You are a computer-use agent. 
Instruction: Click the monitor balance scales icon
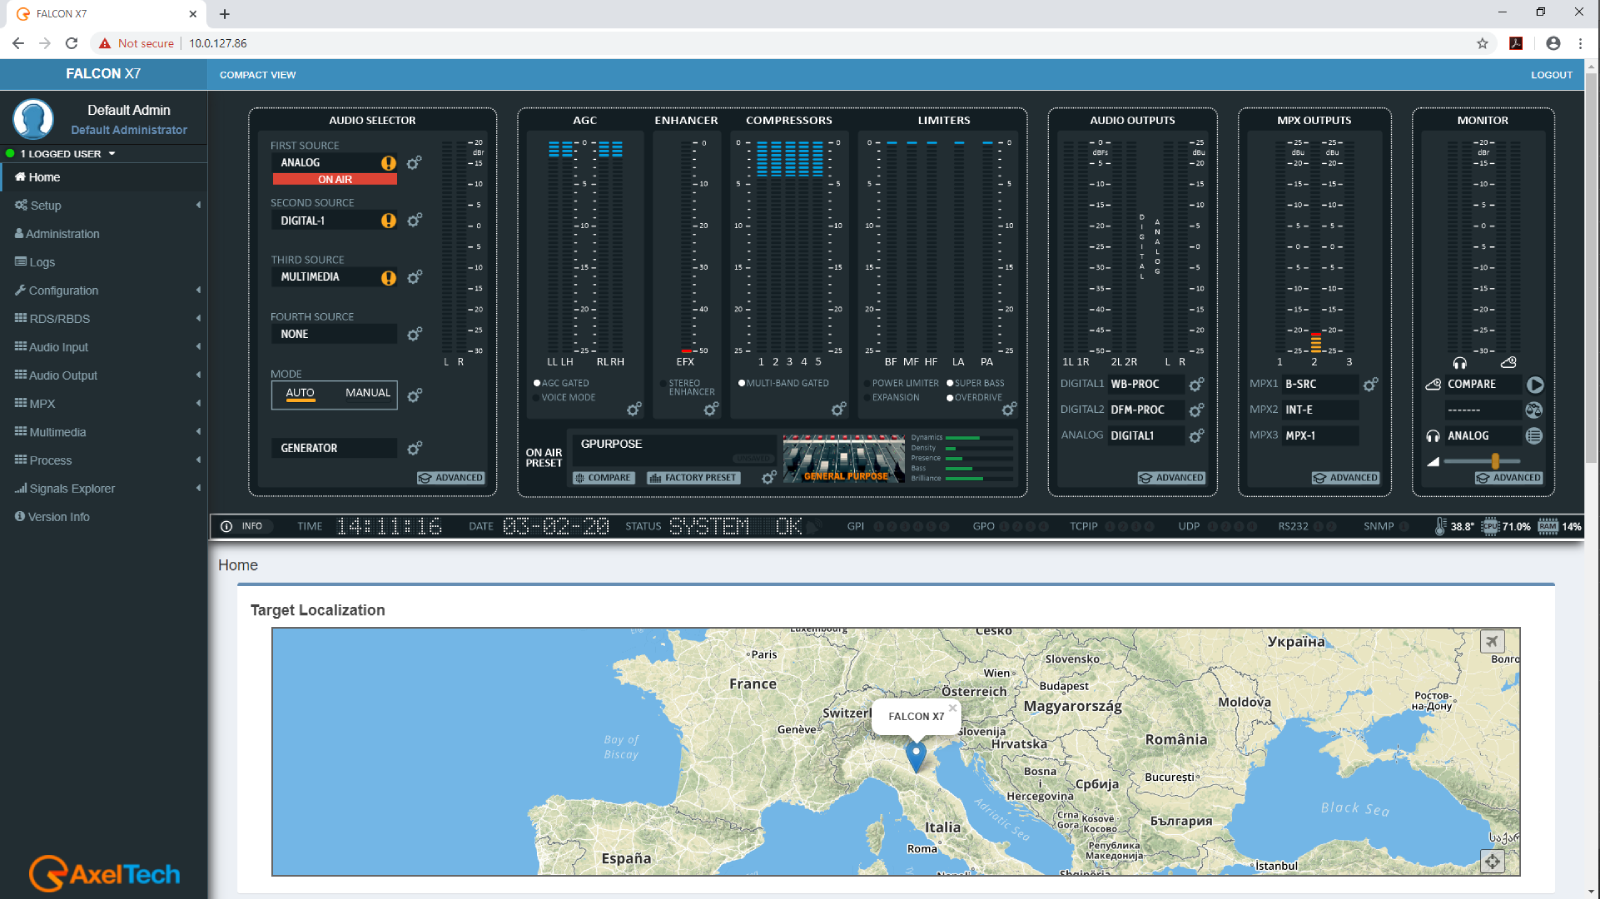[x=1534, y=410]
